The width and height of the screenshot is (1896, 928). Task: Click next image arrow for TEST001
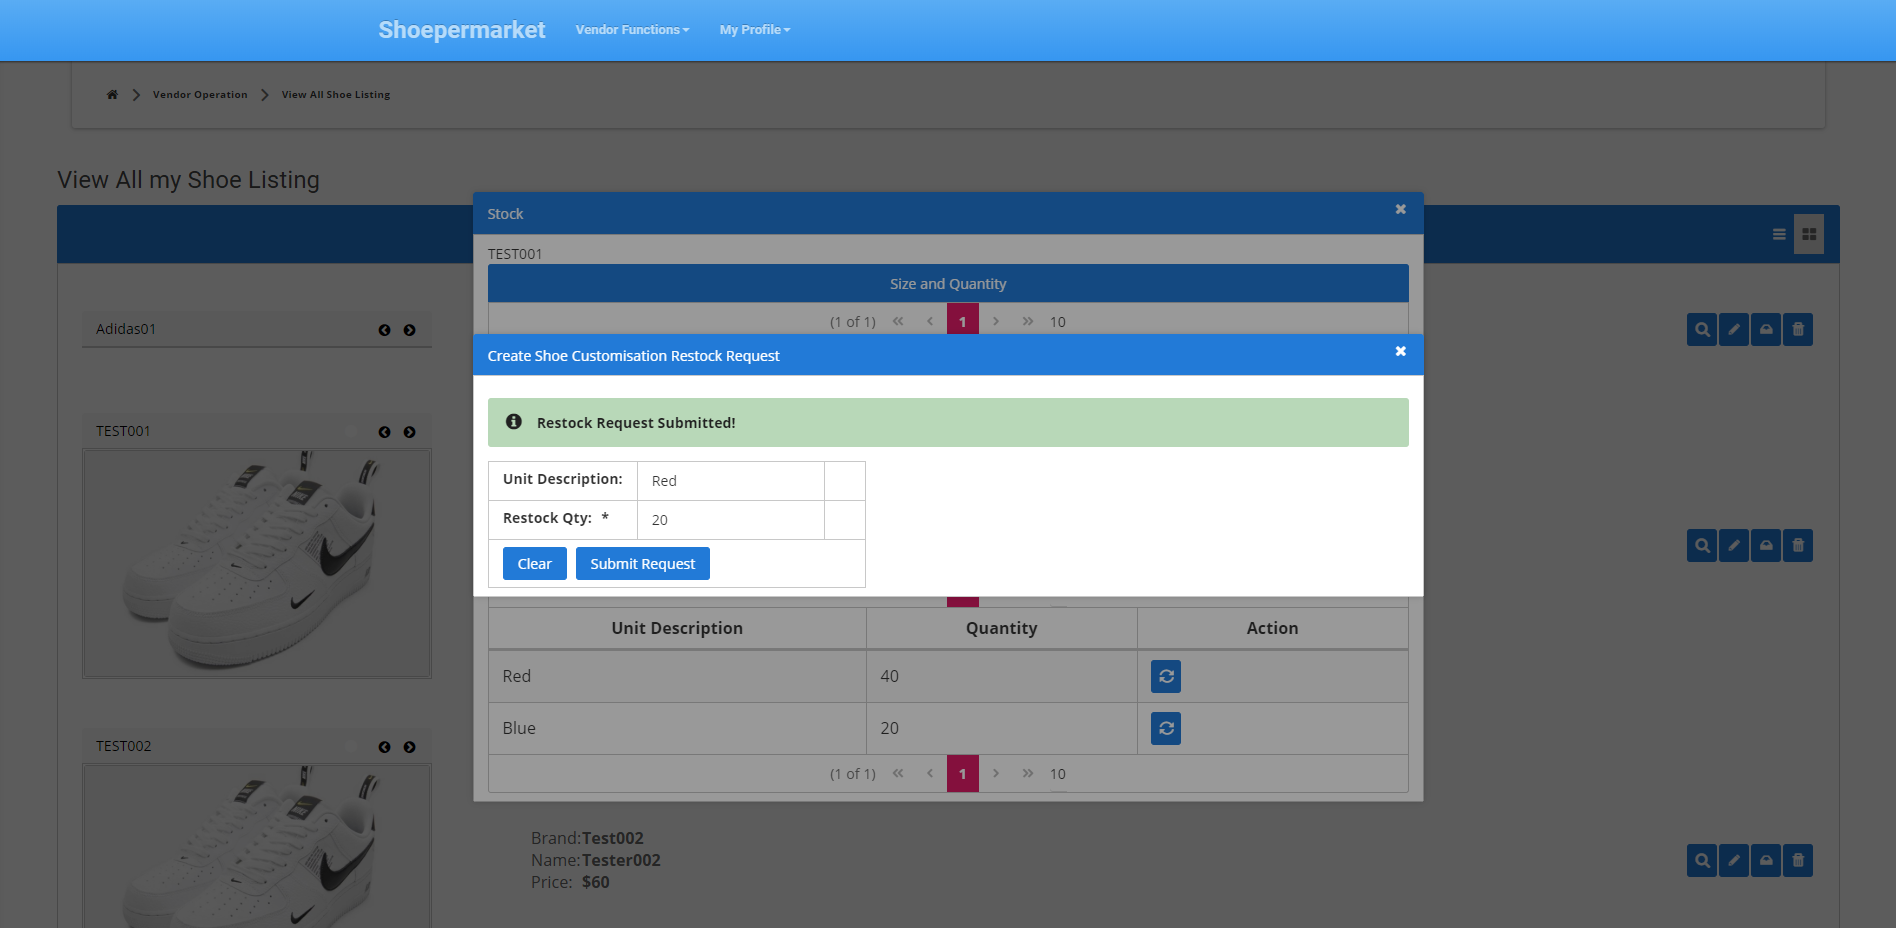409,432
